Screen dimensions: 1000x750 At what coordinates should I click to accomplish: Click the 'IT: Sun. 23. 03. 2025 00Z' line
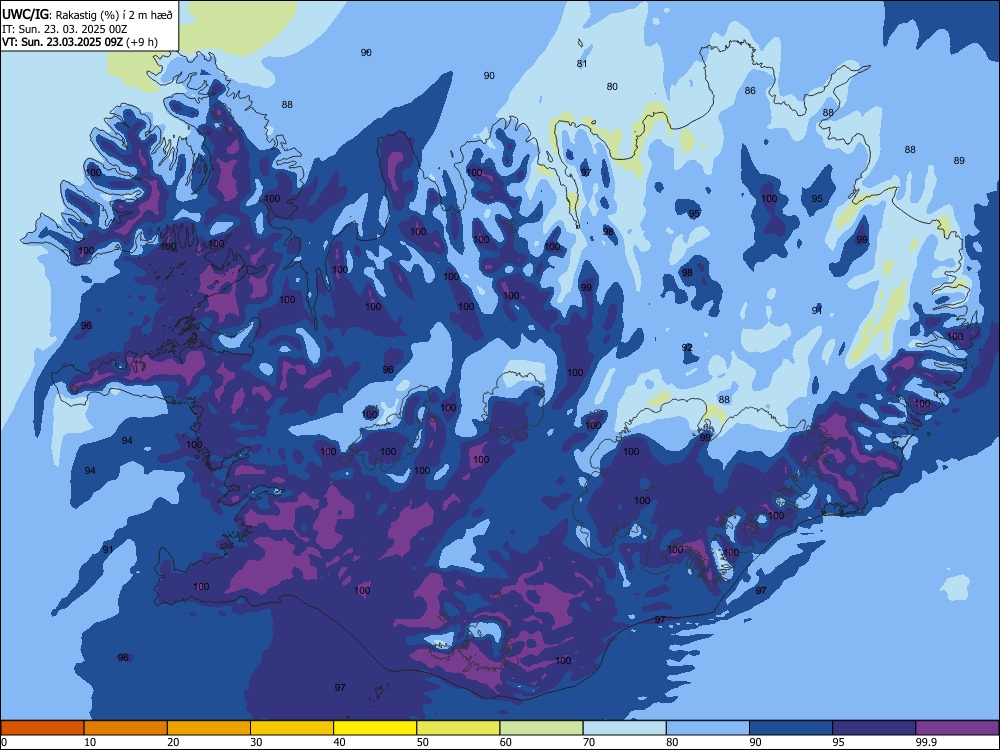(66, 29)
